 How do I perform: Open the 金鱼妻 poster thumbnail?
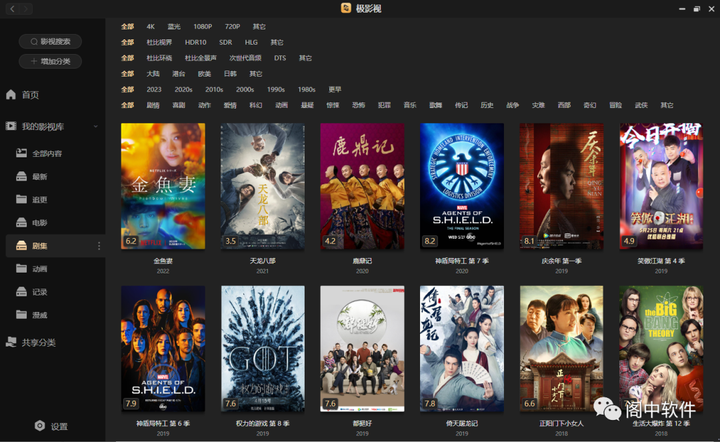pyautogui.click(x=162, y=186)
